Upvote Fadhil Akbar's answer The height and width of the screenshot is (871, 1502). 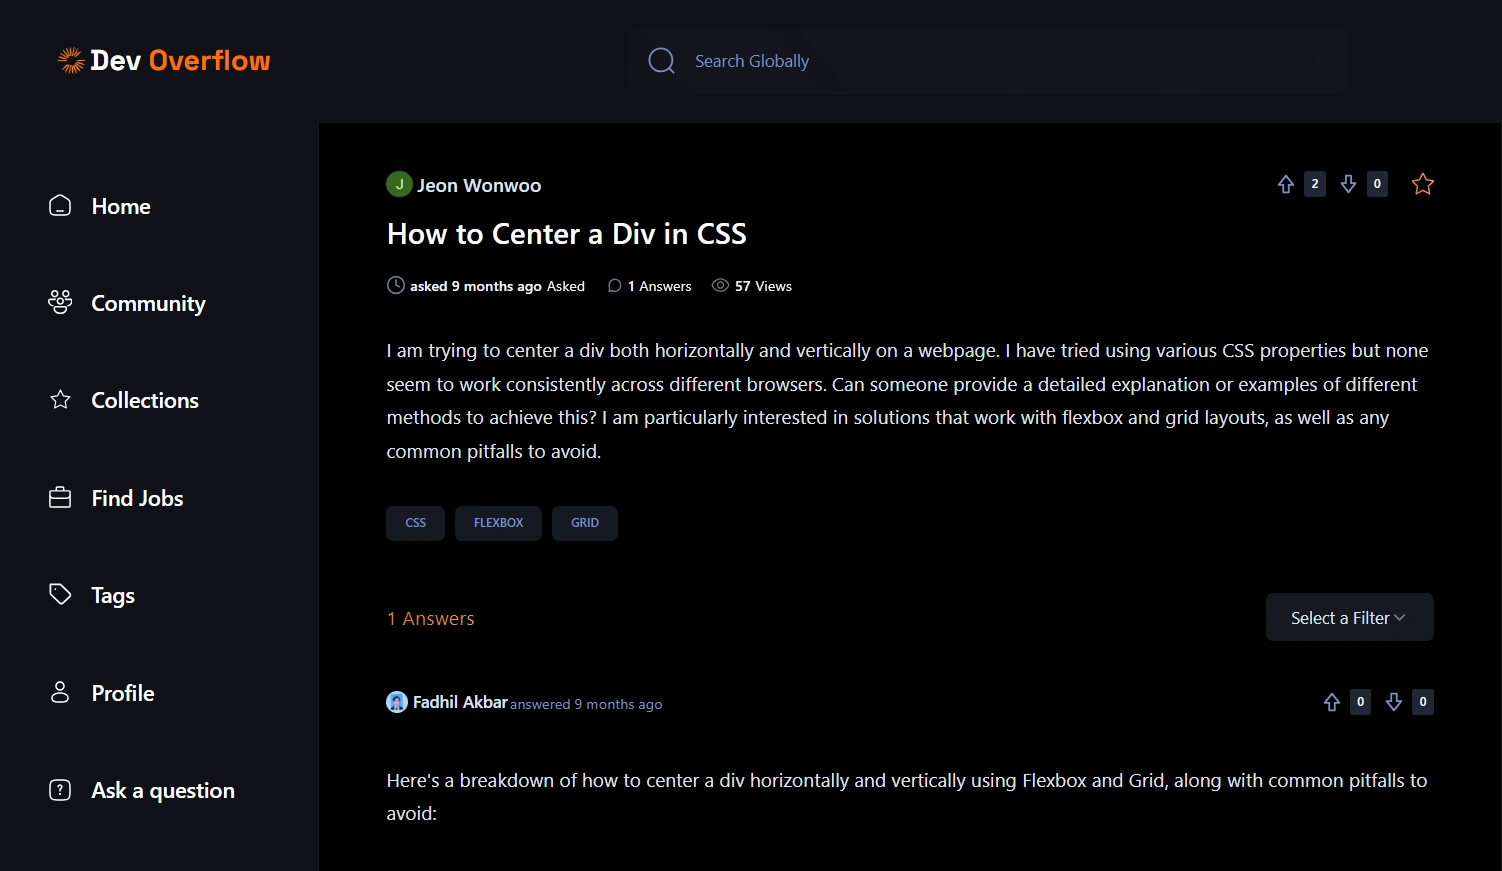[x=1332, y=702]
